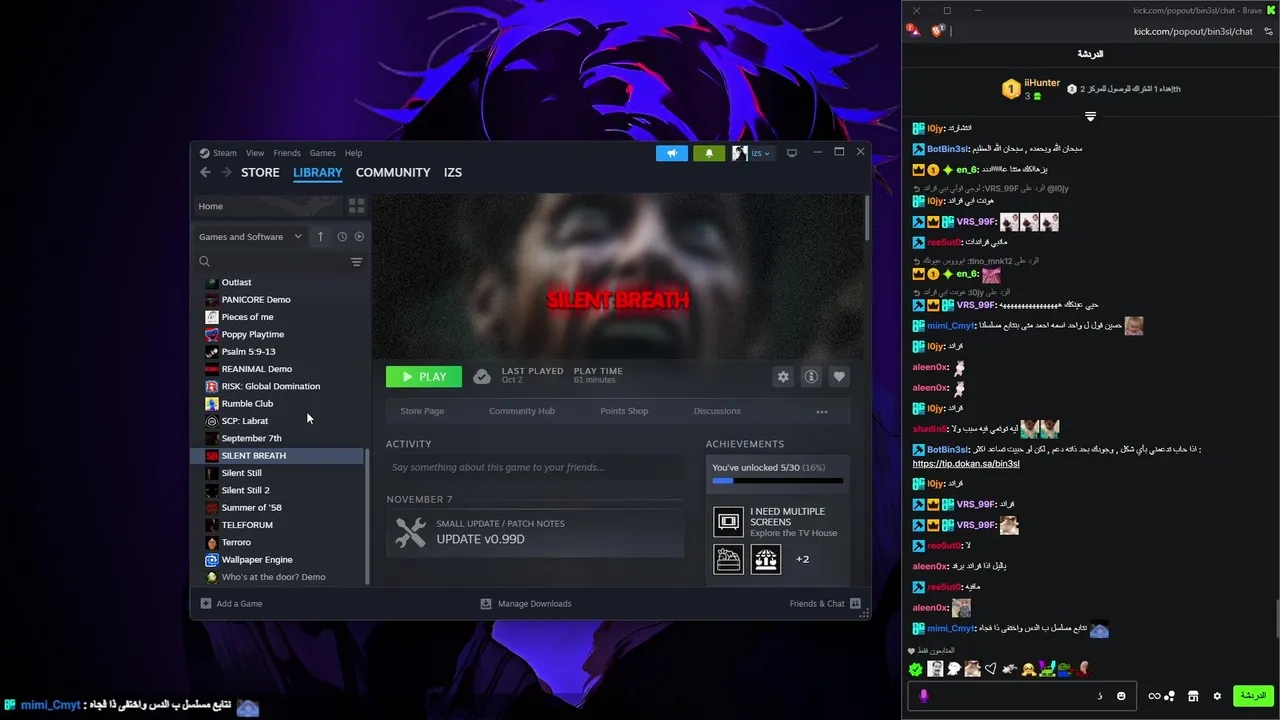This screenshot has height=720, width=1280.
Task: Open the Friends menu
Action: tap(287, 153)
